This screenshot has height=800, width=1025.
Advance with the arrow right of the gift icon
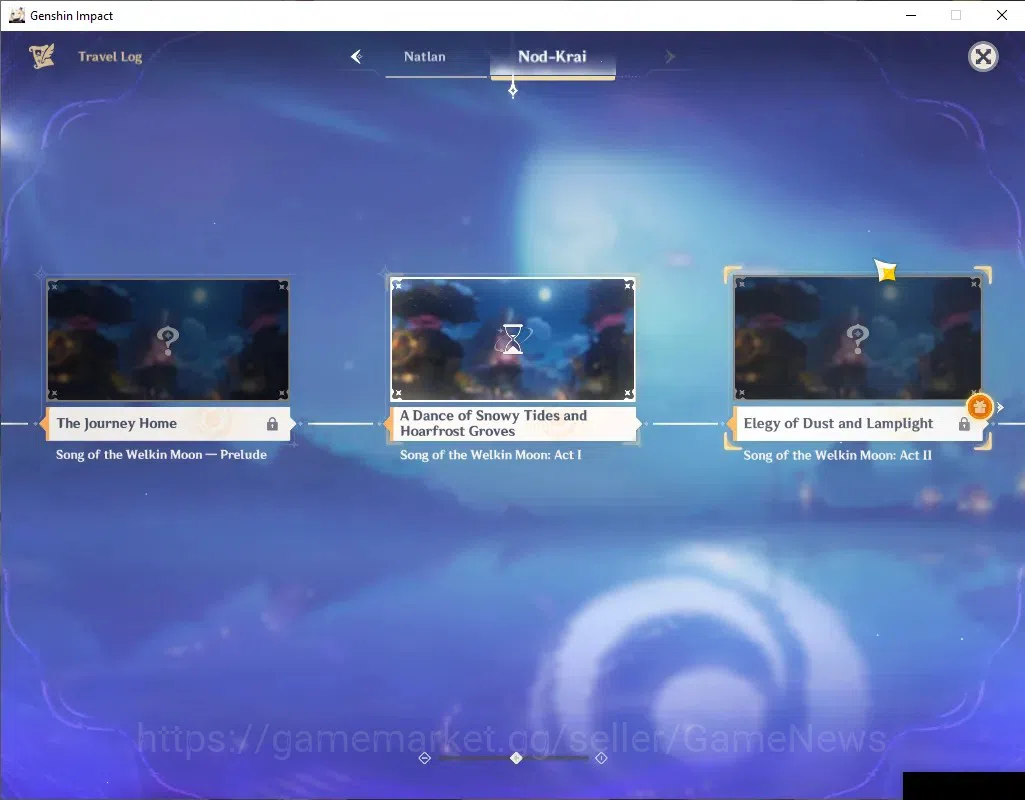coord(1000,407)
